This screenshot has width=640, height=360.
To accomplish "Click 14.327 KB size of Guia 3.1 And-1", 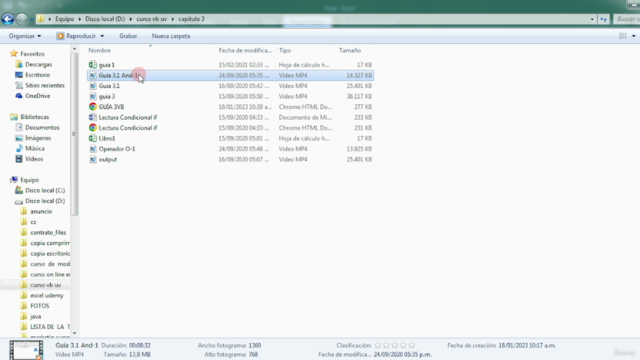I will pos(359,75).
